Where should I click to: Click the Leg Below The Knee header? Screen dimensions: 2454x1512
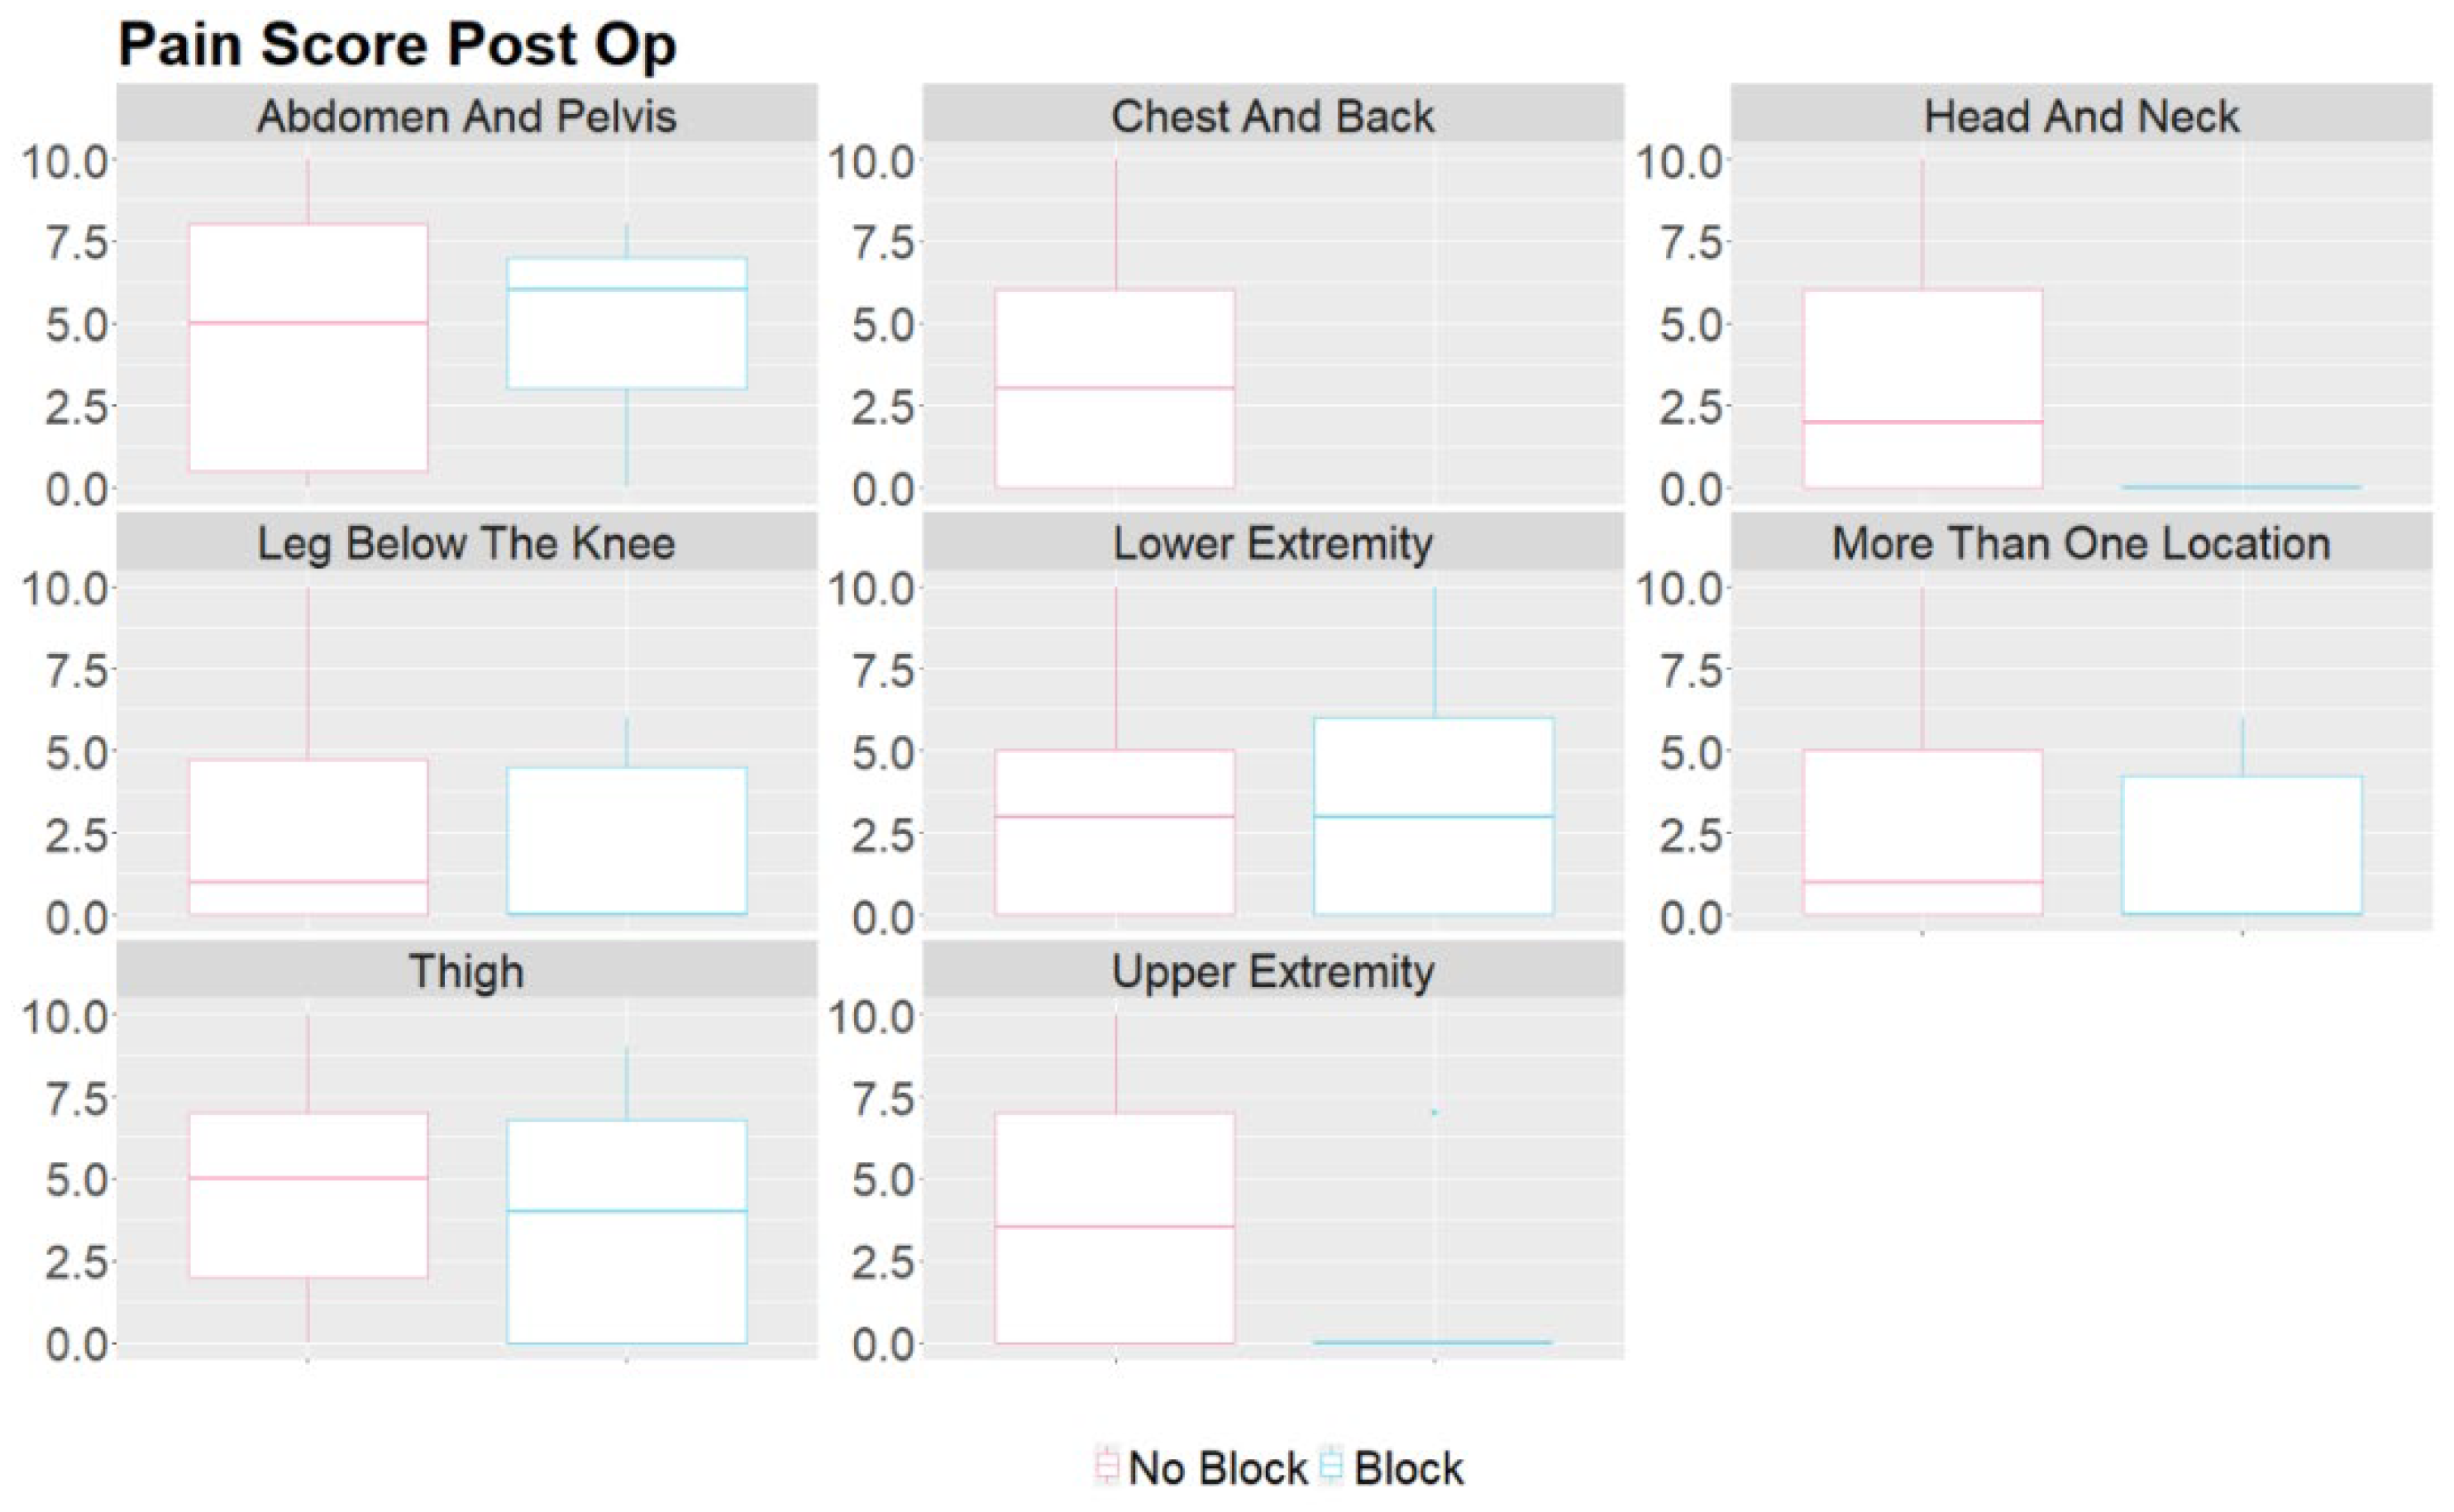[467, 544]
